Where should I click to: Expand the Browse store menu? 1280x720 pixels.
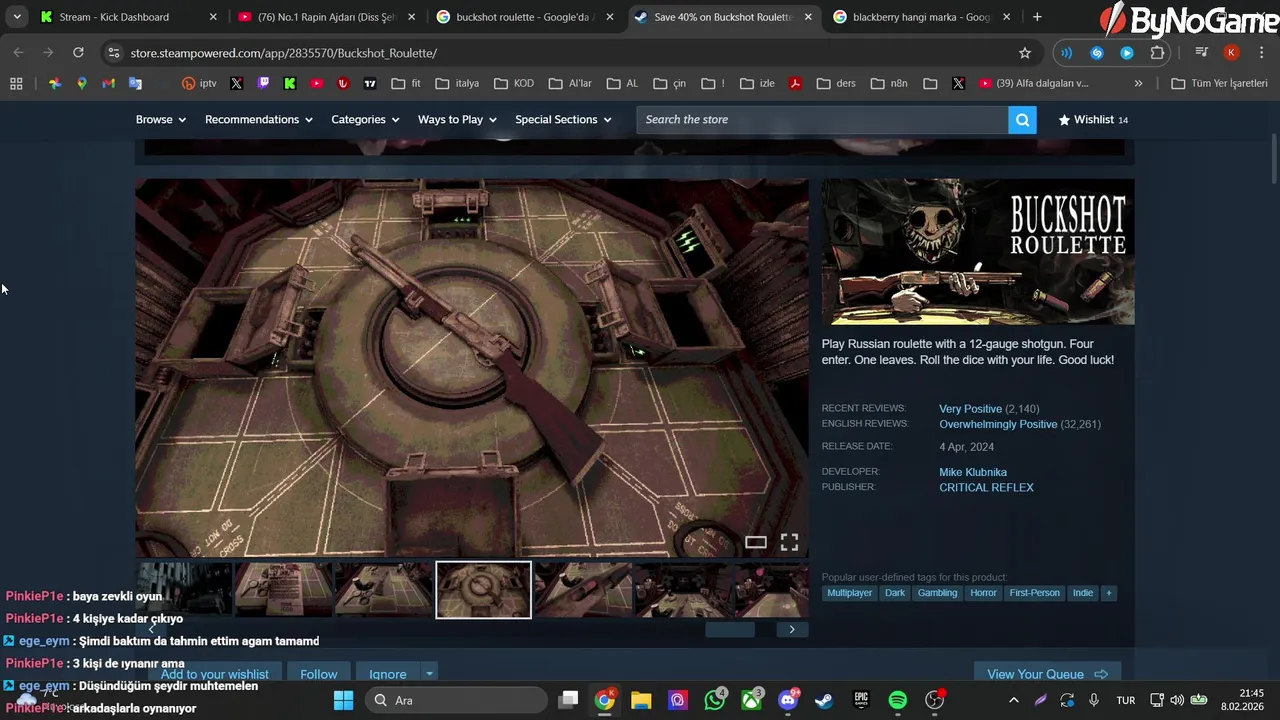coord(161,120)
